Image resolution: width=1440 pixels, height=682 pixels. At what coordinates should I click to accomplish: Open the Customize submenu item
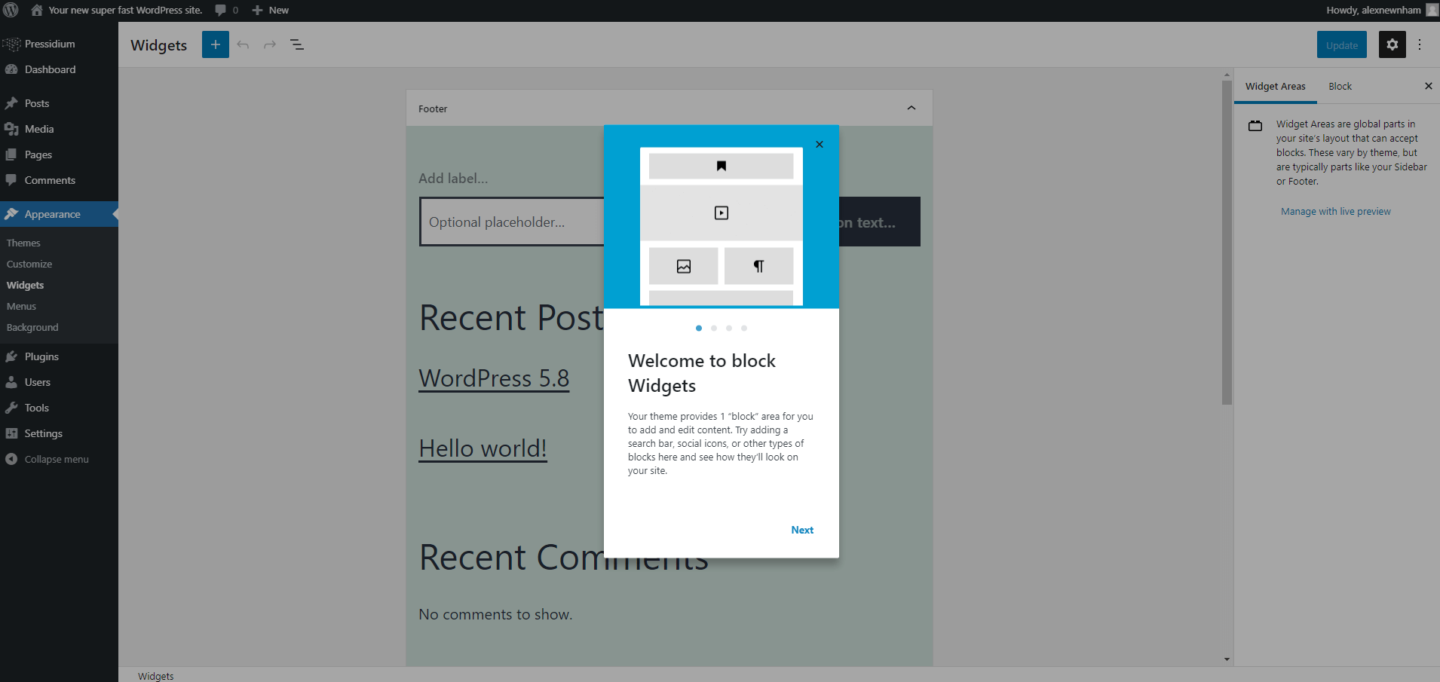click(x=29, y=264)
